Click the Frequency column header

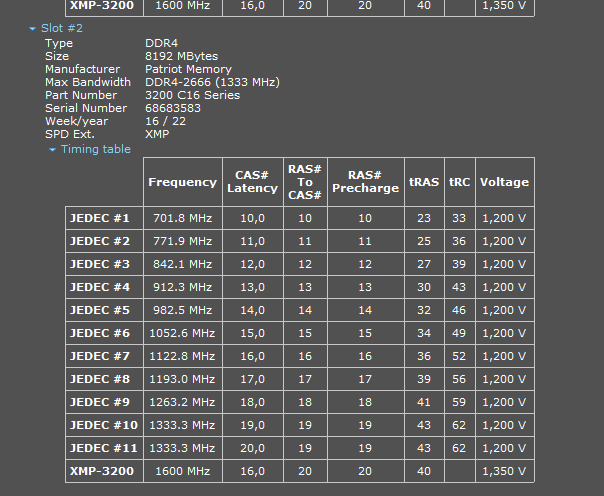182,182
